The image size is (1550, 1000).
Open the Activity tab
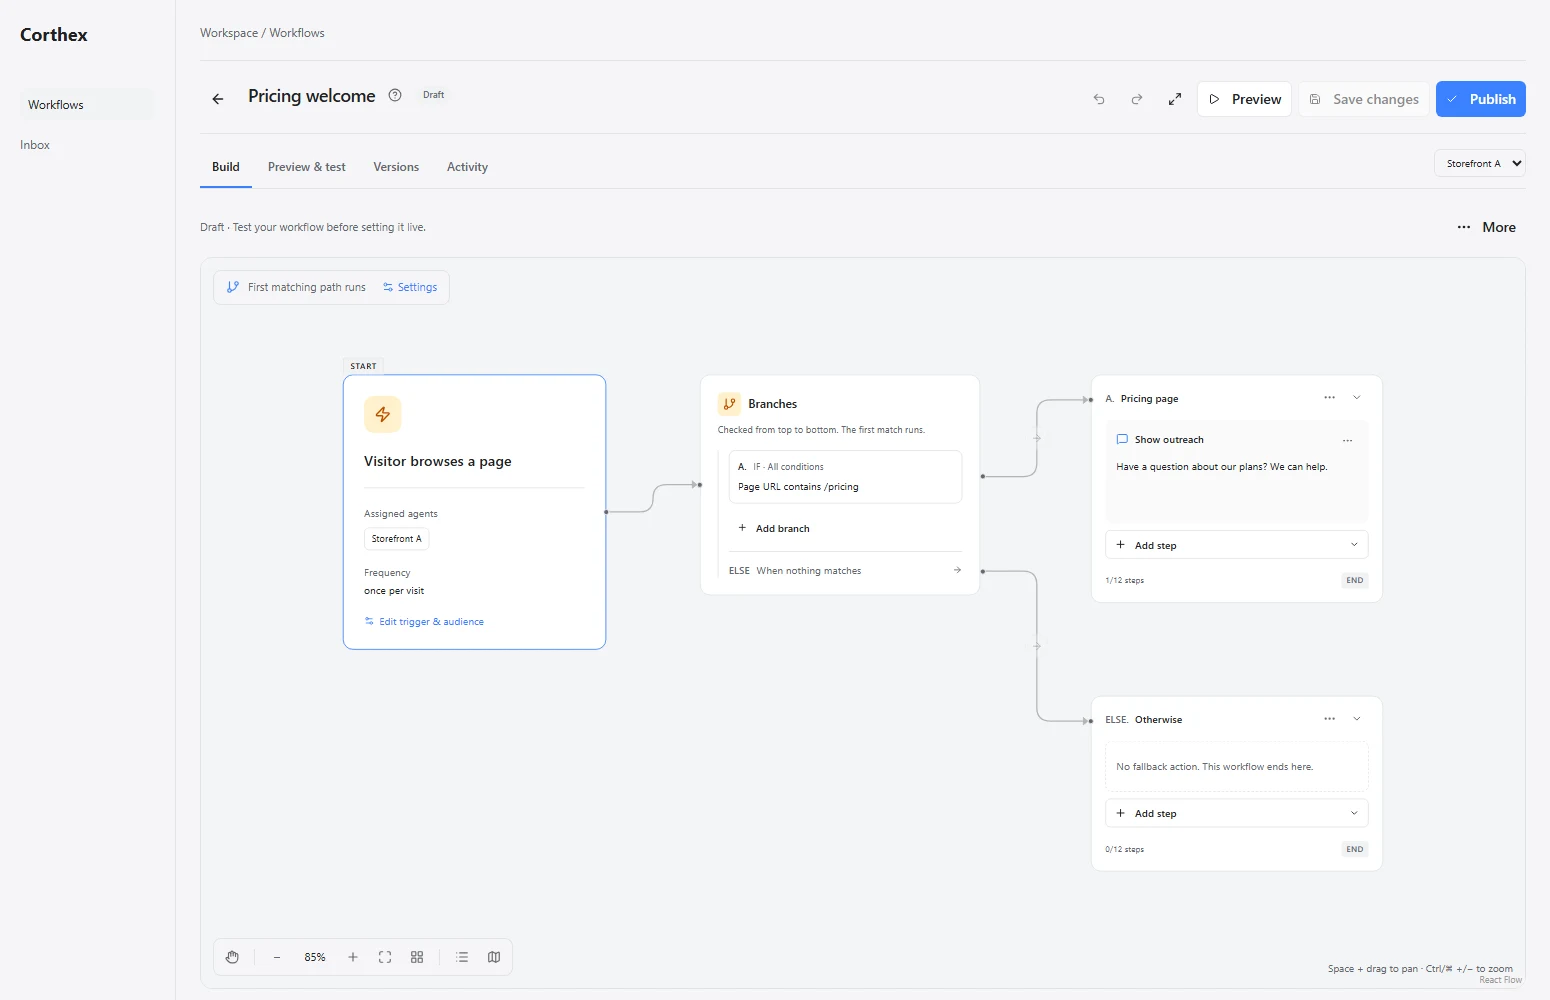point(467,167)
